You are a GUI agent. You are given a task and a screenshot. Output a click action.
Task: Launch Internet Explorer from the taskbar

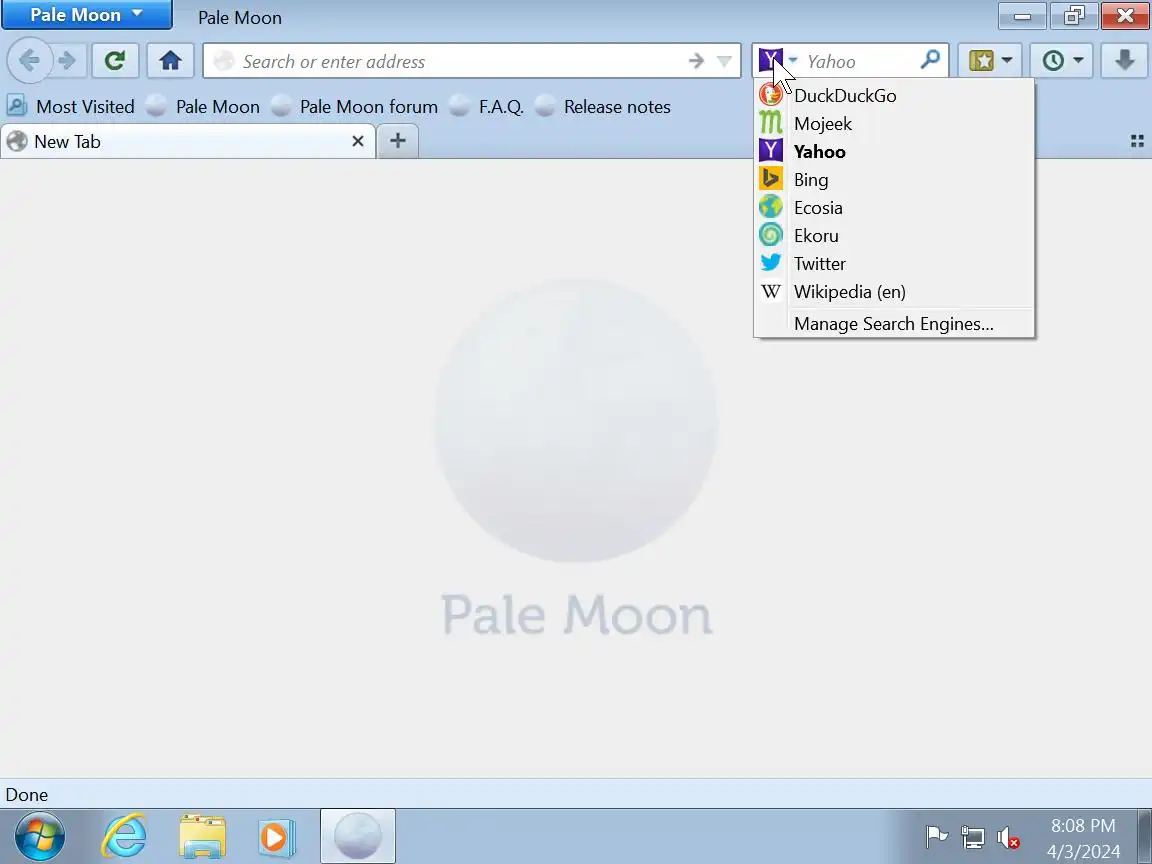pos(123,836)
